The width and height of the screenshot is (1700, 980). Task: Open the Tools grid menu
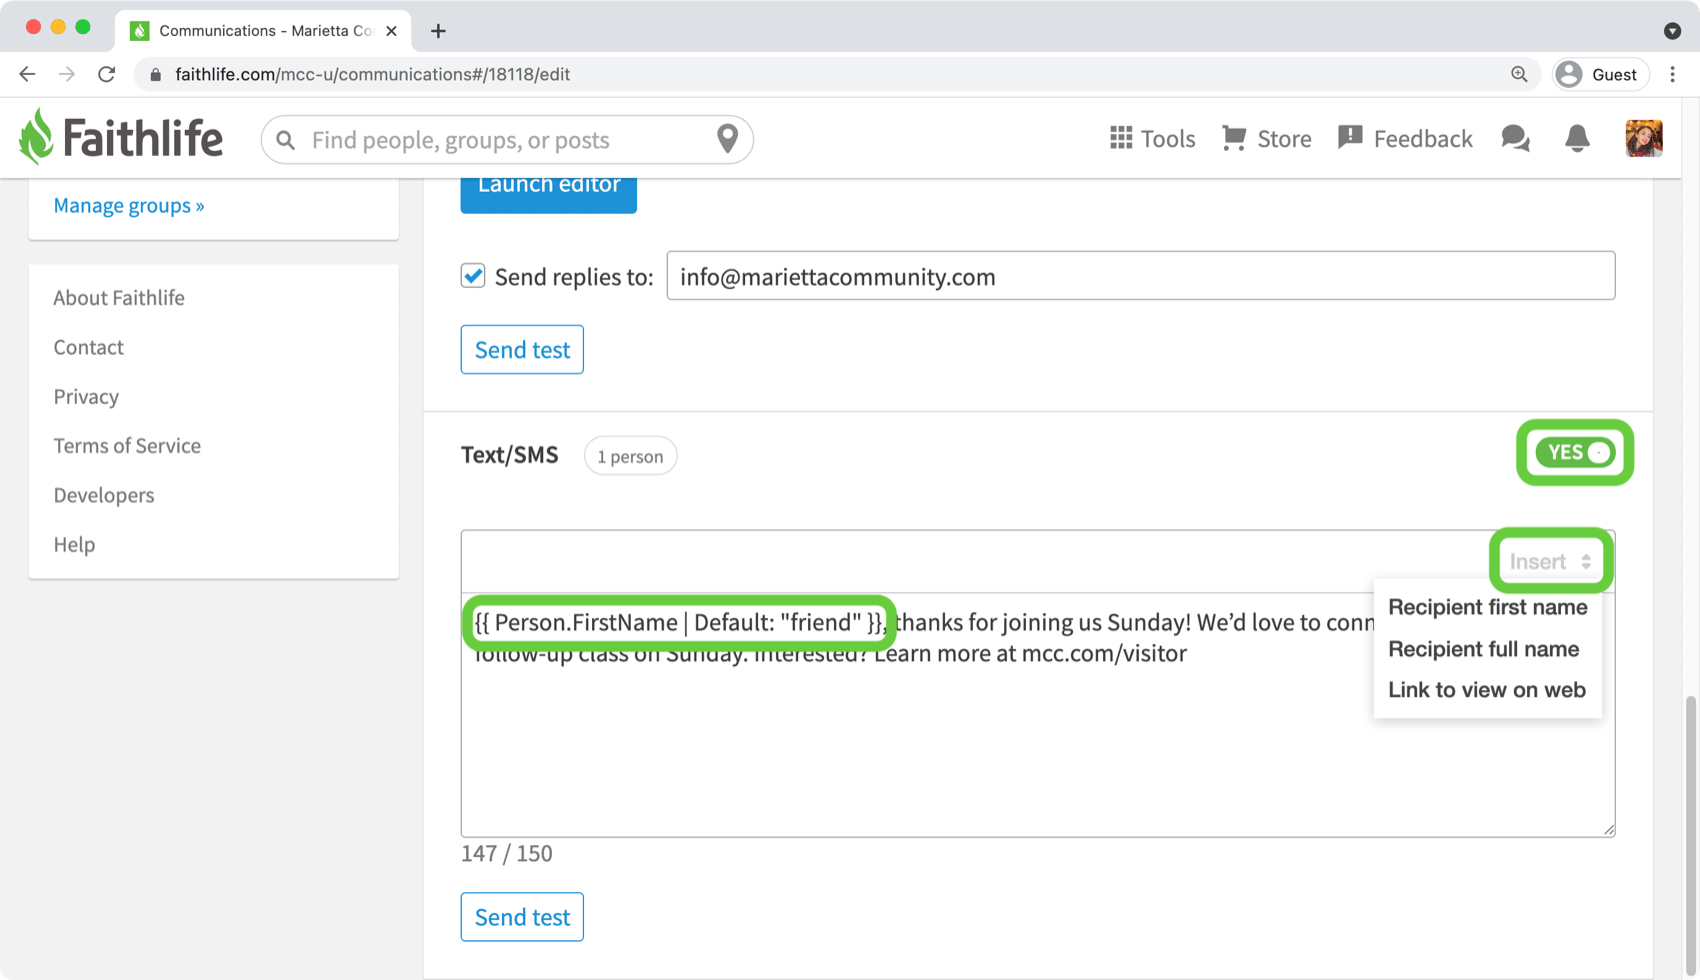pos(1152,138)
